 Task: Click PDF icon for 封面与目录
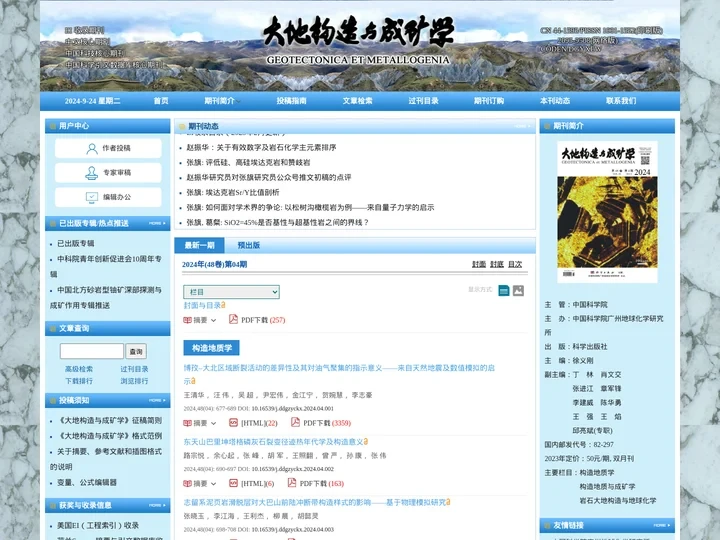tap(233, 319)
